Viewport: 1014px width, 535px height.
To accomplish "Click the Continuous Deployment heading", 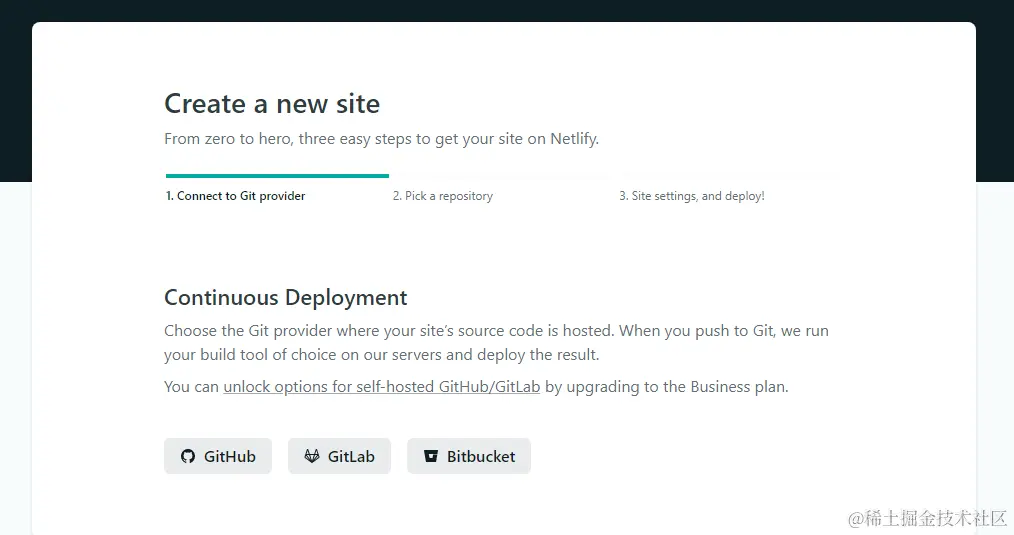I will point(286,298).
